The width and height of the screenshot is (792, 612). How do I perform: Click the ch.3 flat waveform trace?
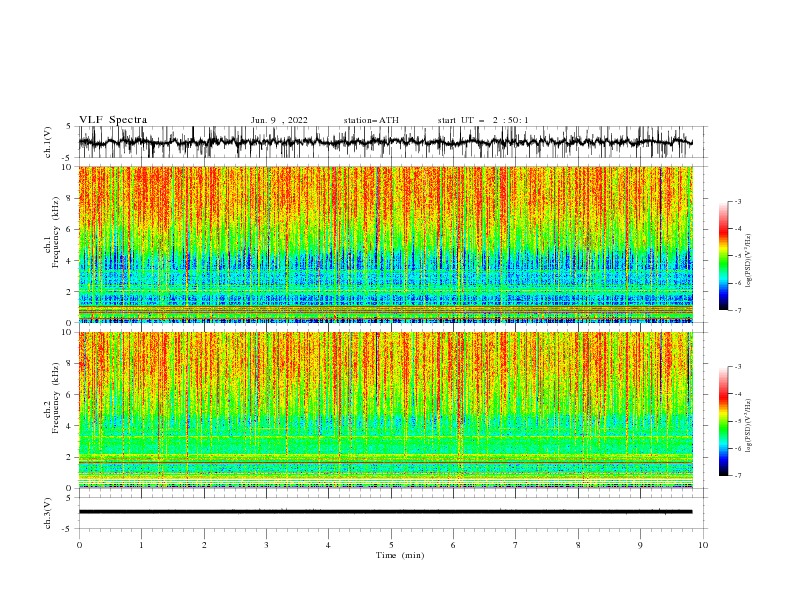(x=385, y=512)
